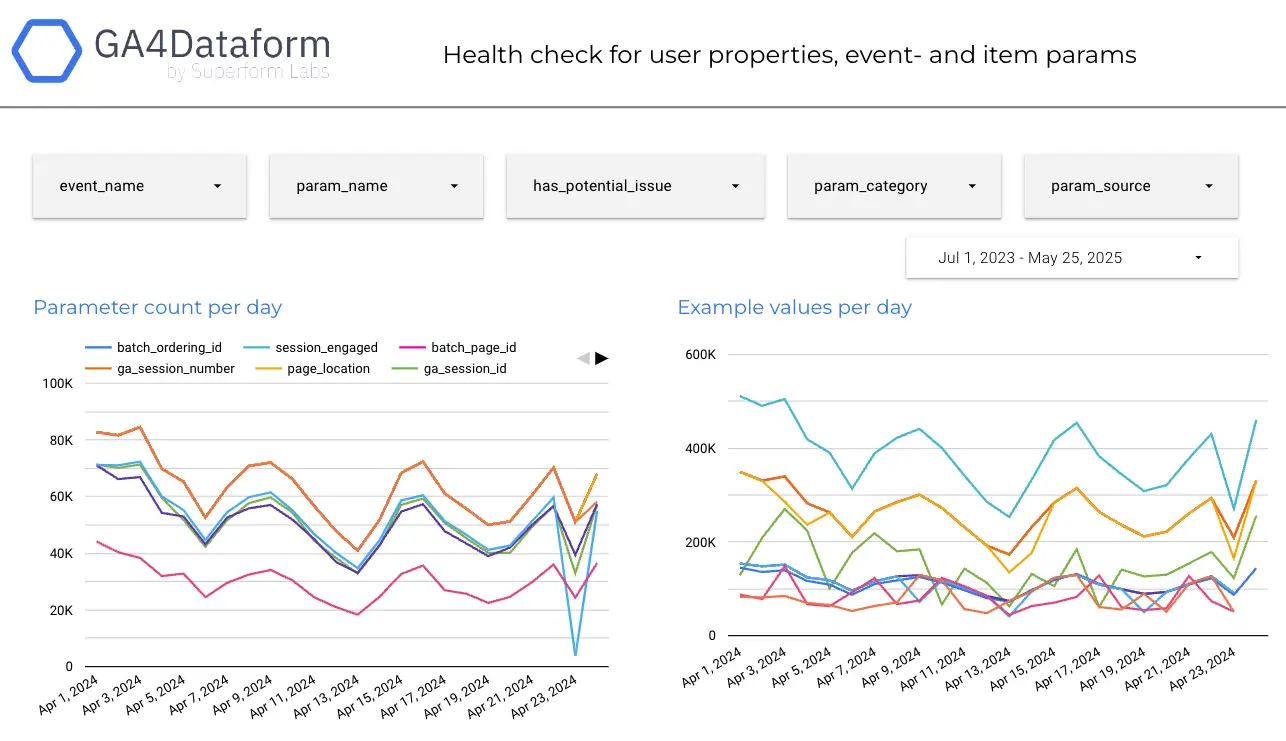Click the Superform Labs text under logo
This screenshot has height=741, width=1286.
(248, 72)
